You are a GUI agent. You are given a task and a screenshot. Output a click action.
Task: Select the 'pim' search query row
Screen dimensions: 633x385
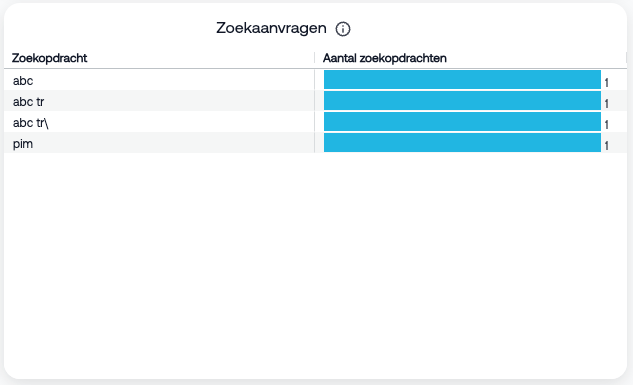tap(315, 142)
